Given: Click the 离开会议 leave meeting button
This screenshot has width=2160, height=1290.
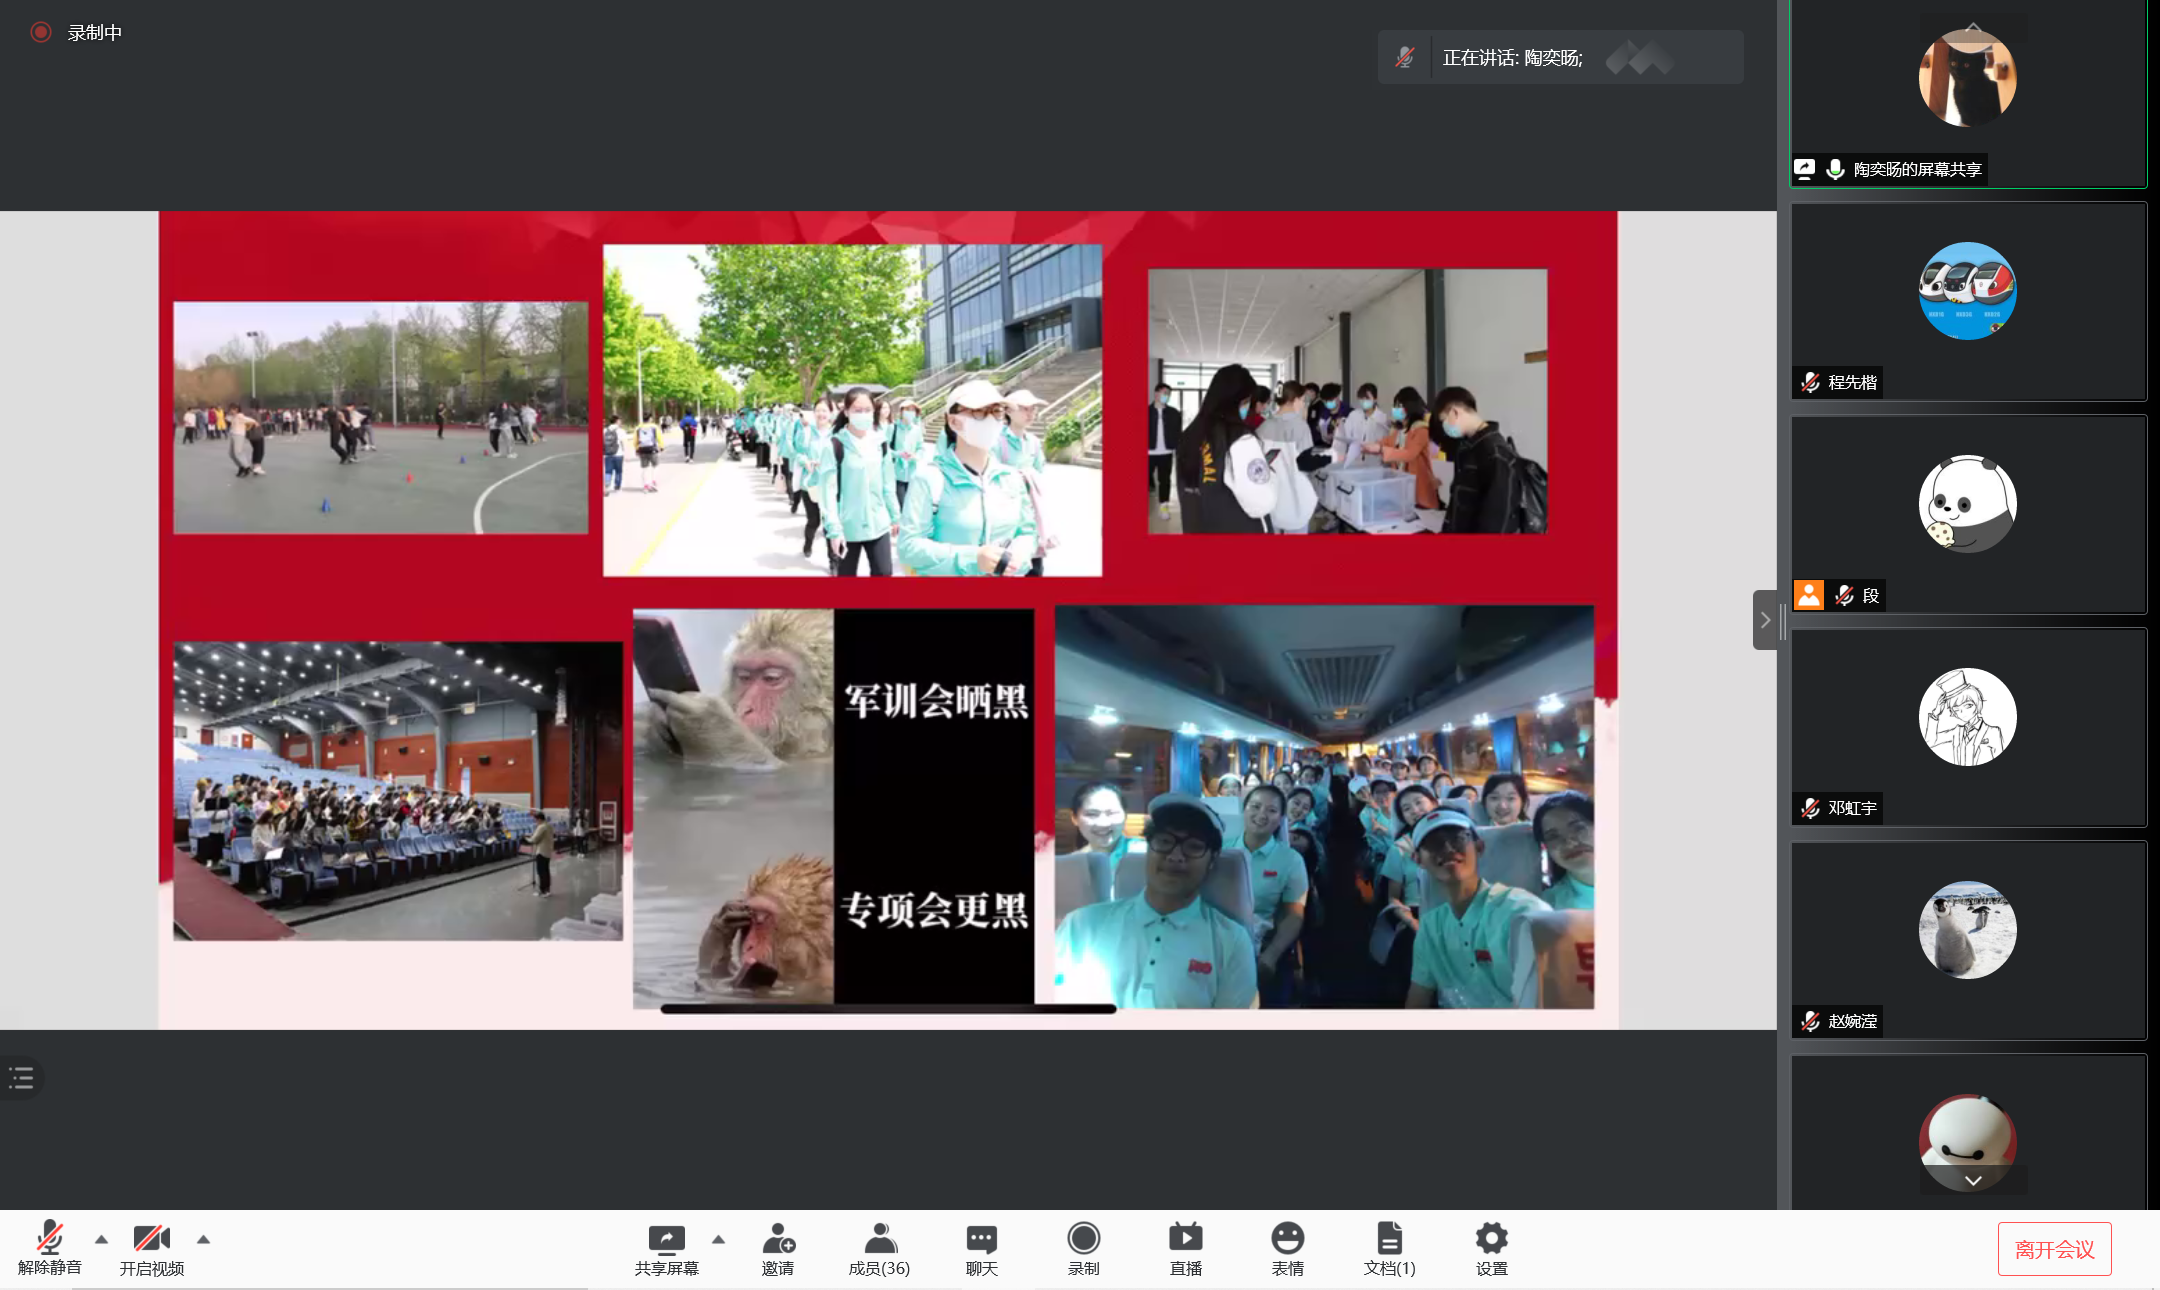Looking at the screenshot, I should [x=2054, y=1249].
